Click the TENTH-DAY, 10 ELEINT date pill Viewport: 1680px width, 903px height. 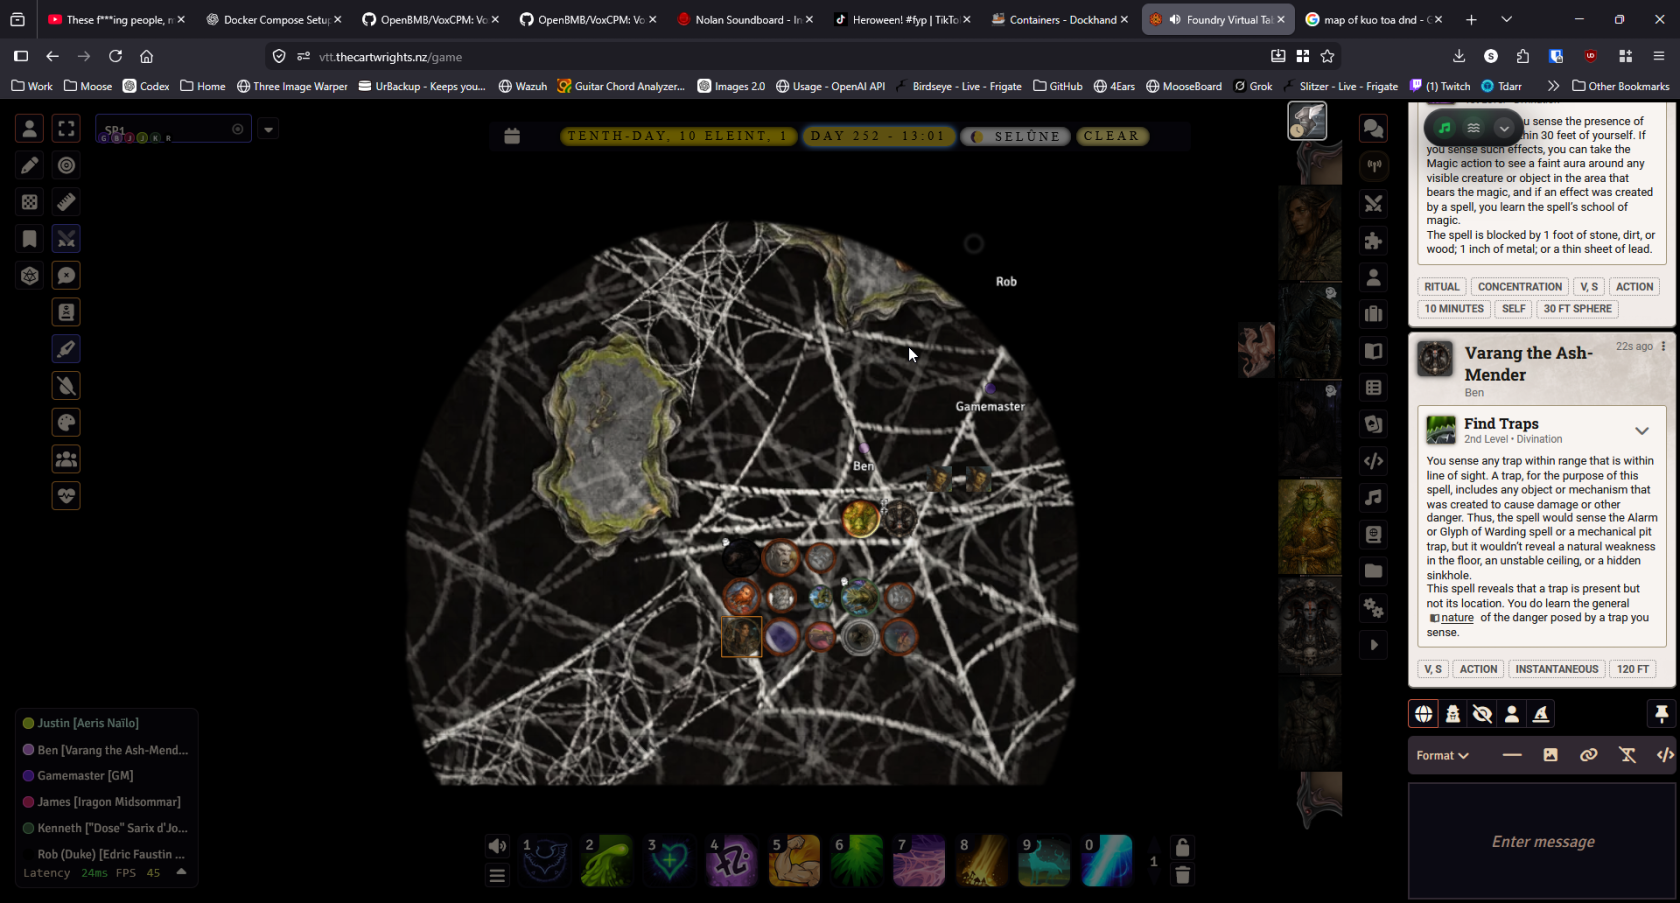pos(679,136)
